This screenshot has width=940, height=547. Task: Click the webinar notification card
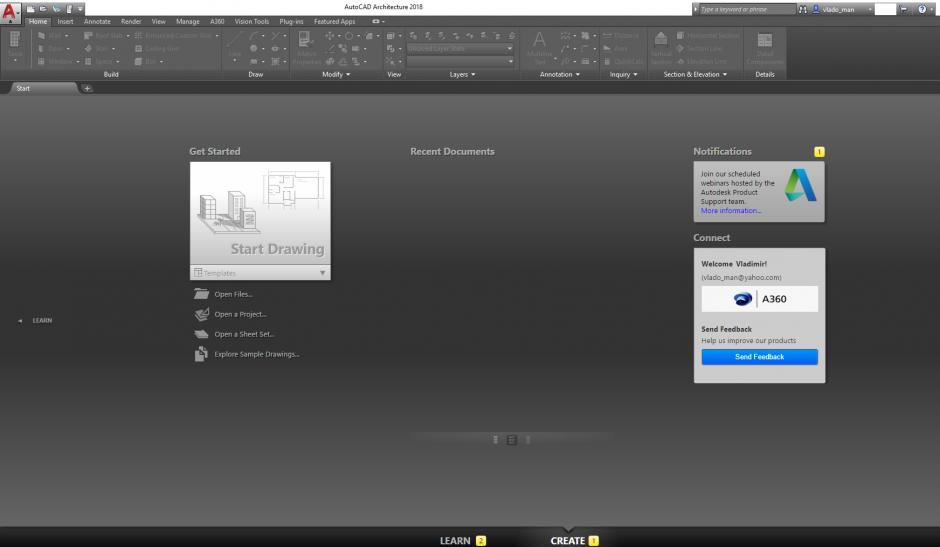pyautogui.click(x=759, y=192)
